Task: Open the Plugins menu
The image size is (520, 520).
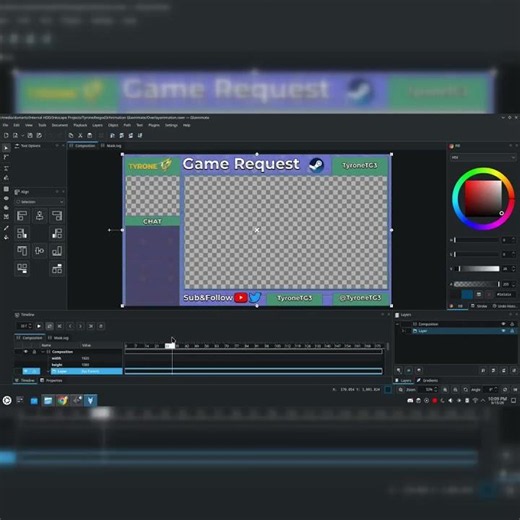Action: click(154, 125)
